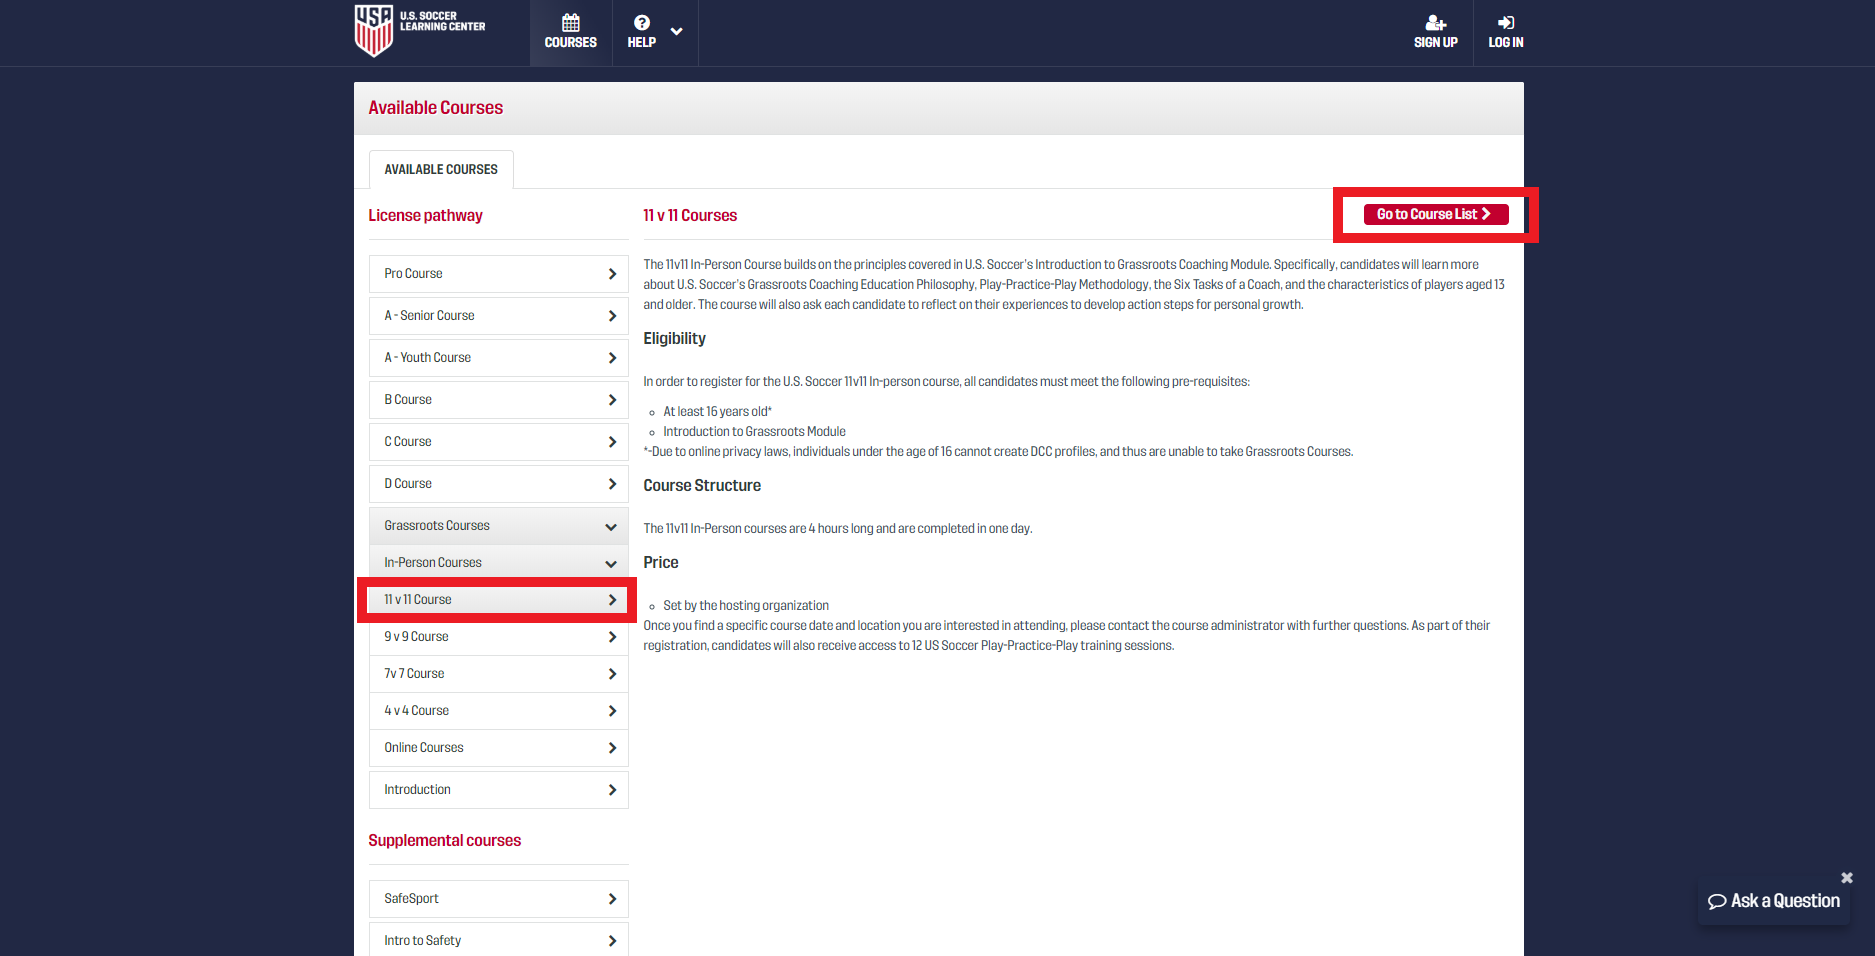Open the Ask a Question chat
The height and width of the screenshot is (956, 1875).
click(1774, 901)
